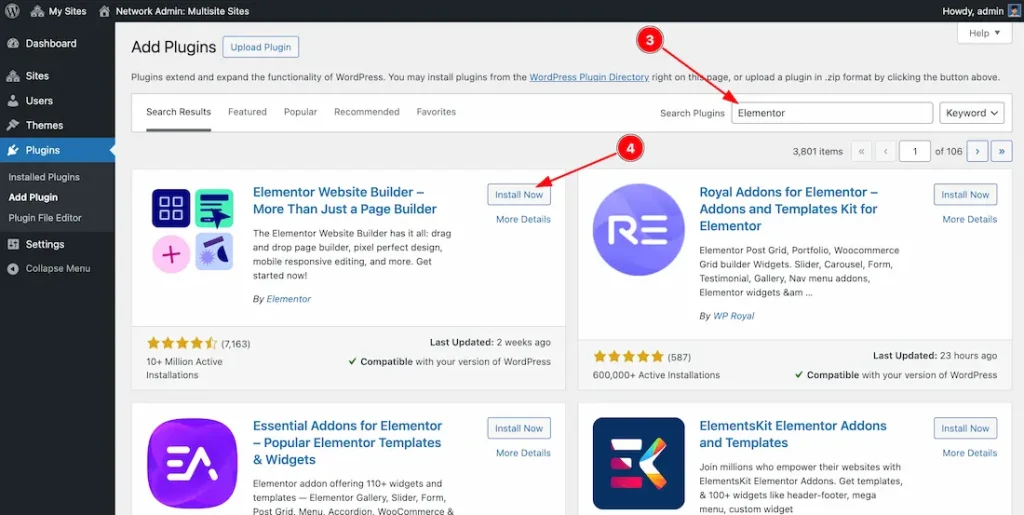Expand the Help panel
The width and height of the screenshot is (1024, 515).
984,33
